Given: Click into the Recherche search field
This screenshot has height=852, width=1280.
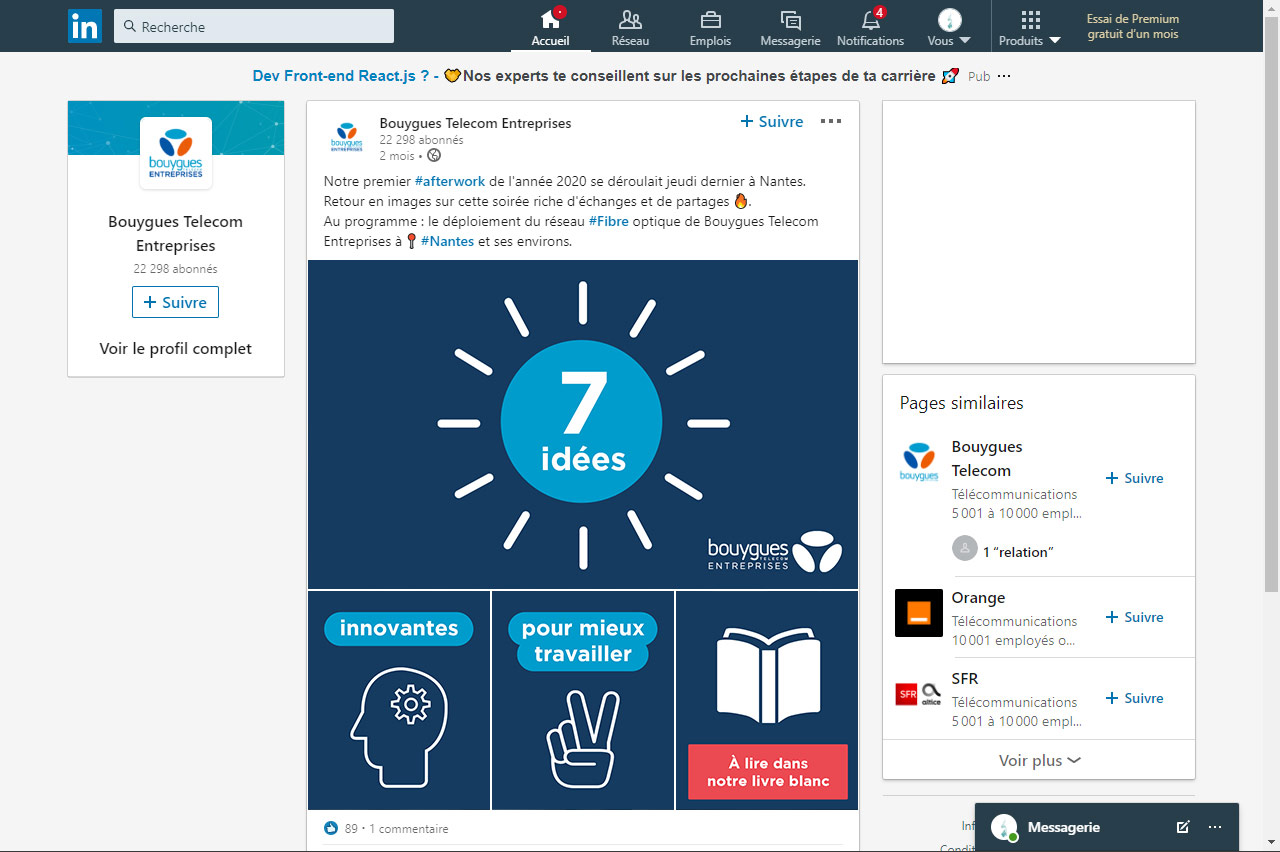Looking at the screenshot, I should point(254,26).
